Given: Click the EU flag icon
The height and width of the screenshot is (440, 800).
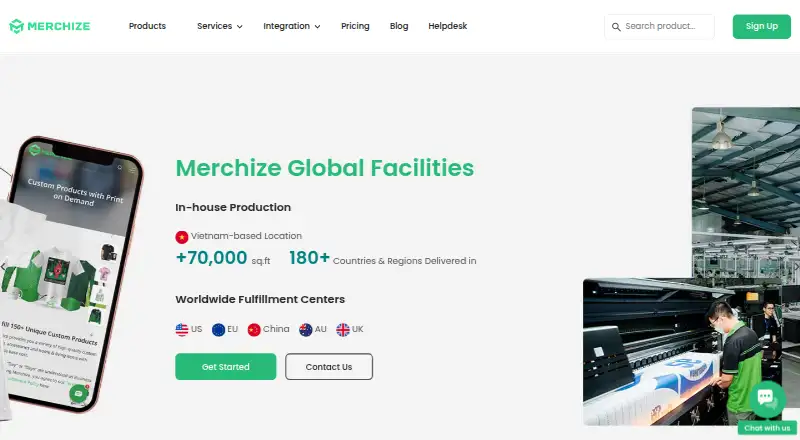Looking at the screenshot, I should click(x=218, y=330).
